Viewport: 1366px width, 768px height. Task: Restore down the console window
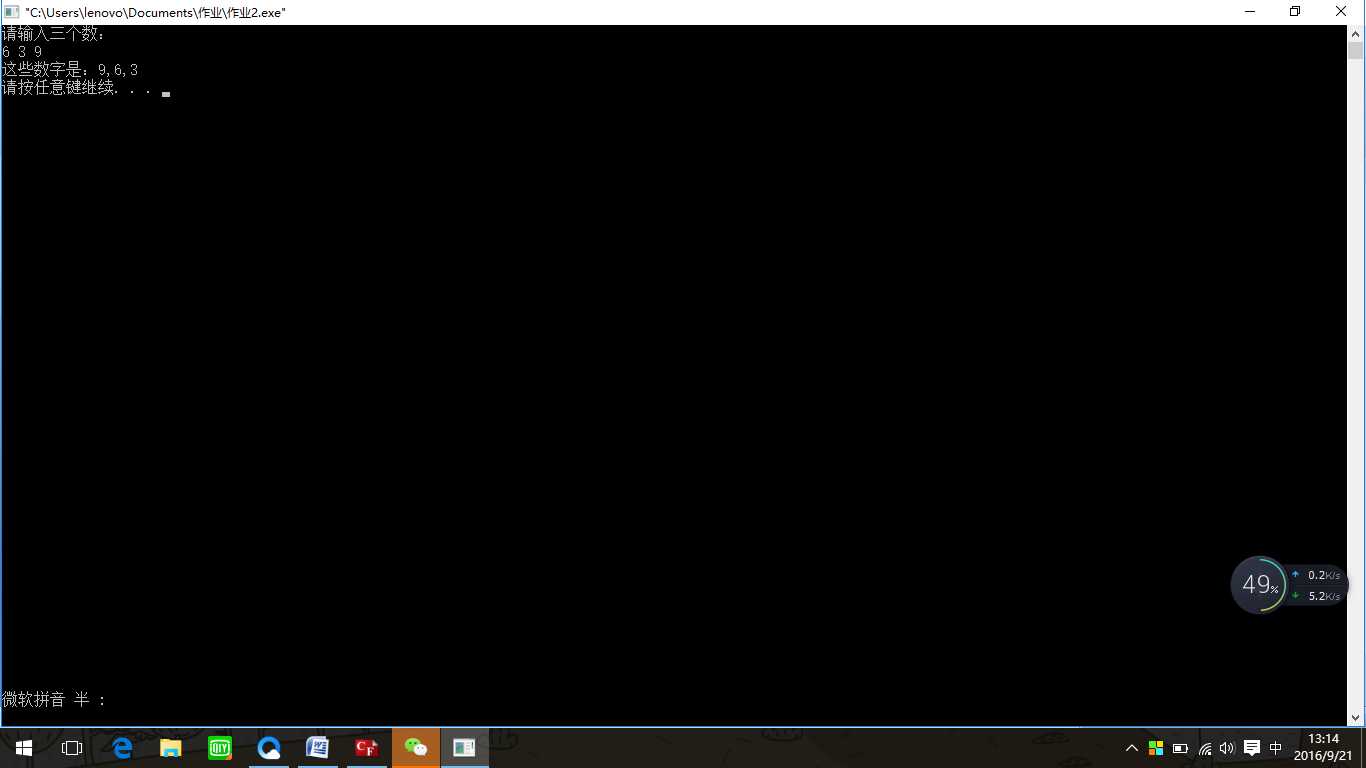click(1295, 12)
